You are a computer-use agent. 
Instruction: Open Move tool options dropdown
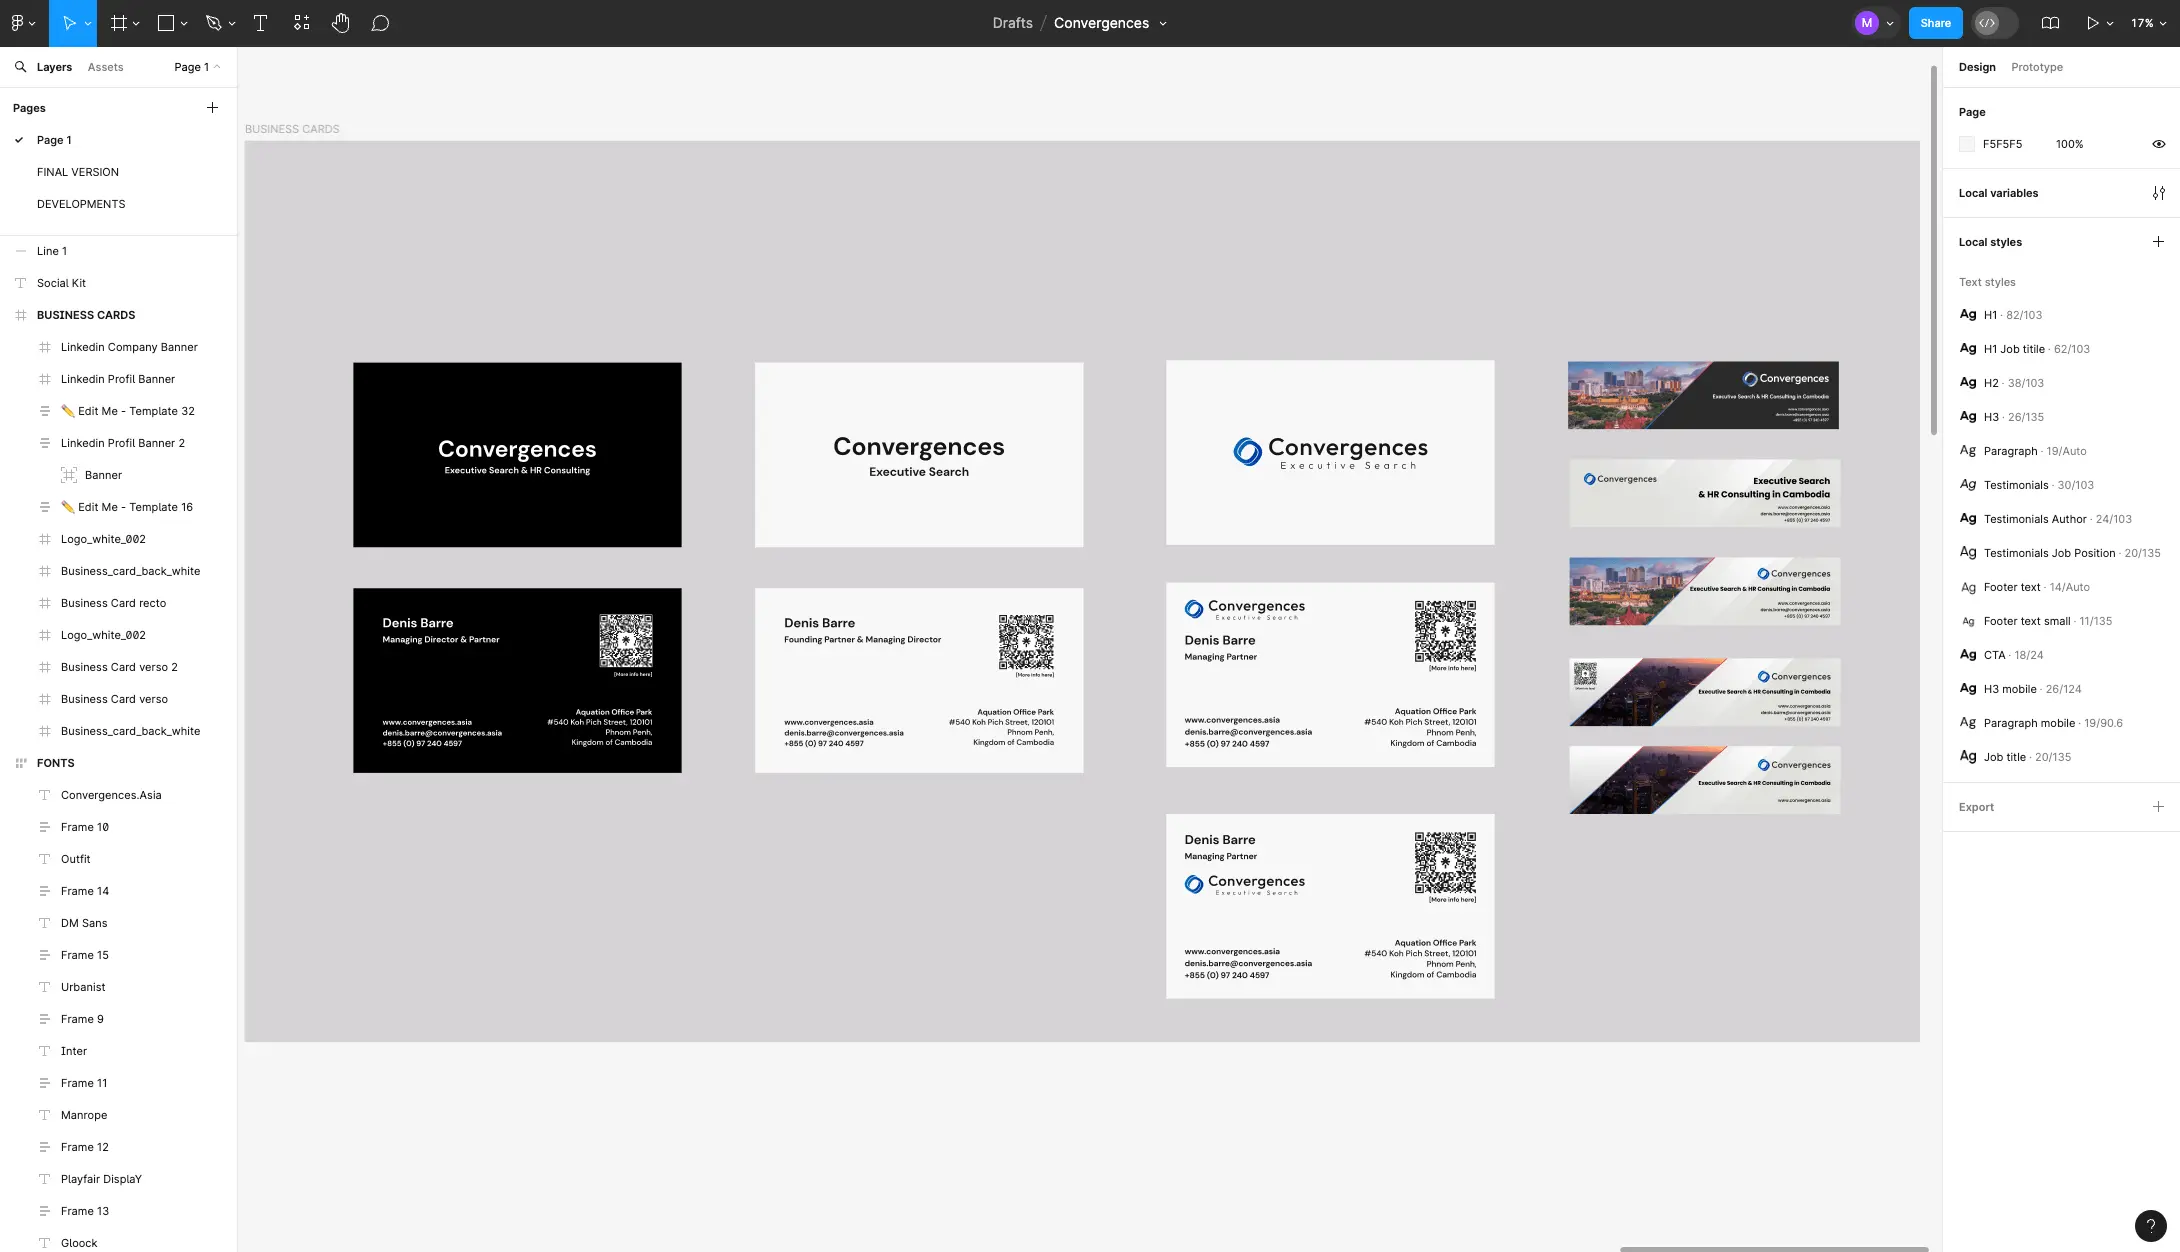(x=88, y=23)
